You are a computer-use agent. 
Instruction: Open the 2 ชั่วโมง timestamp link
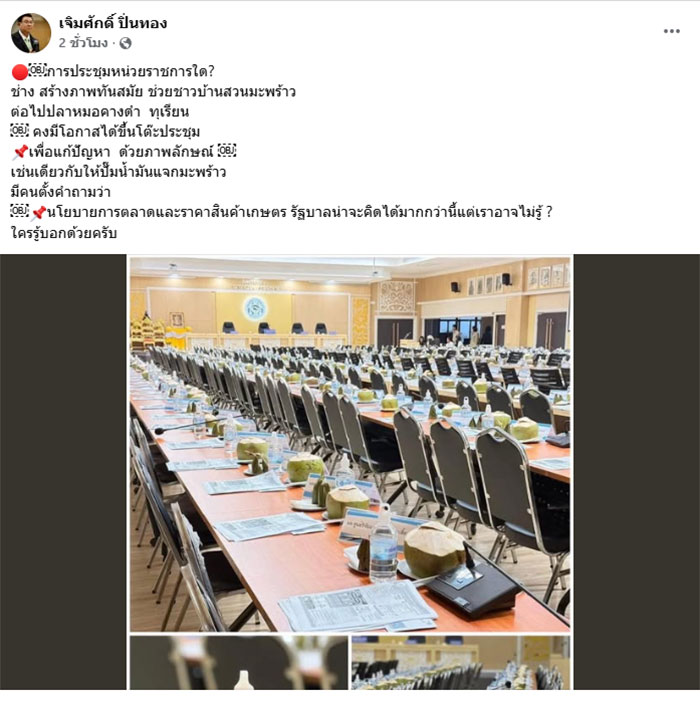pos(83,43)
